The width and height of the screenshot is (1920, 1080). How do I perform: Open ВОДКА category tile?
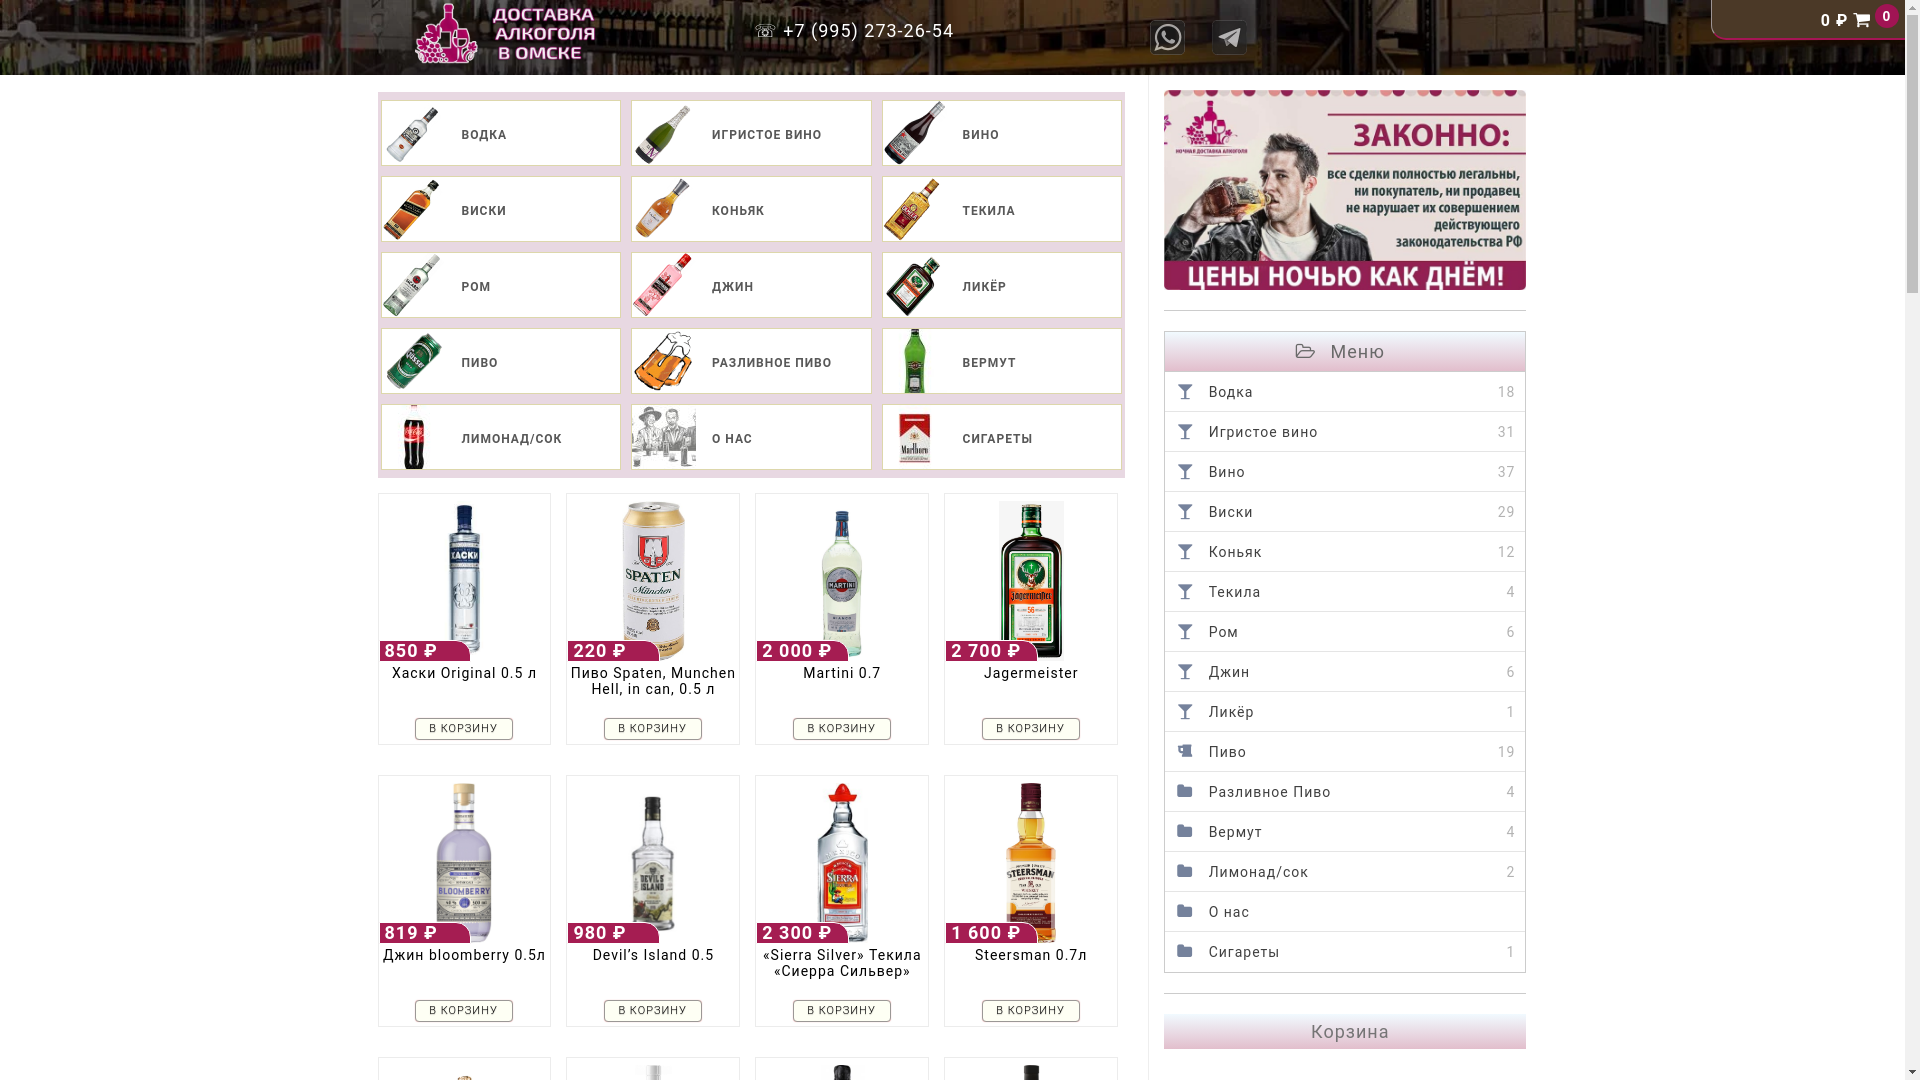pyautogui.click(x=500, y=133)
